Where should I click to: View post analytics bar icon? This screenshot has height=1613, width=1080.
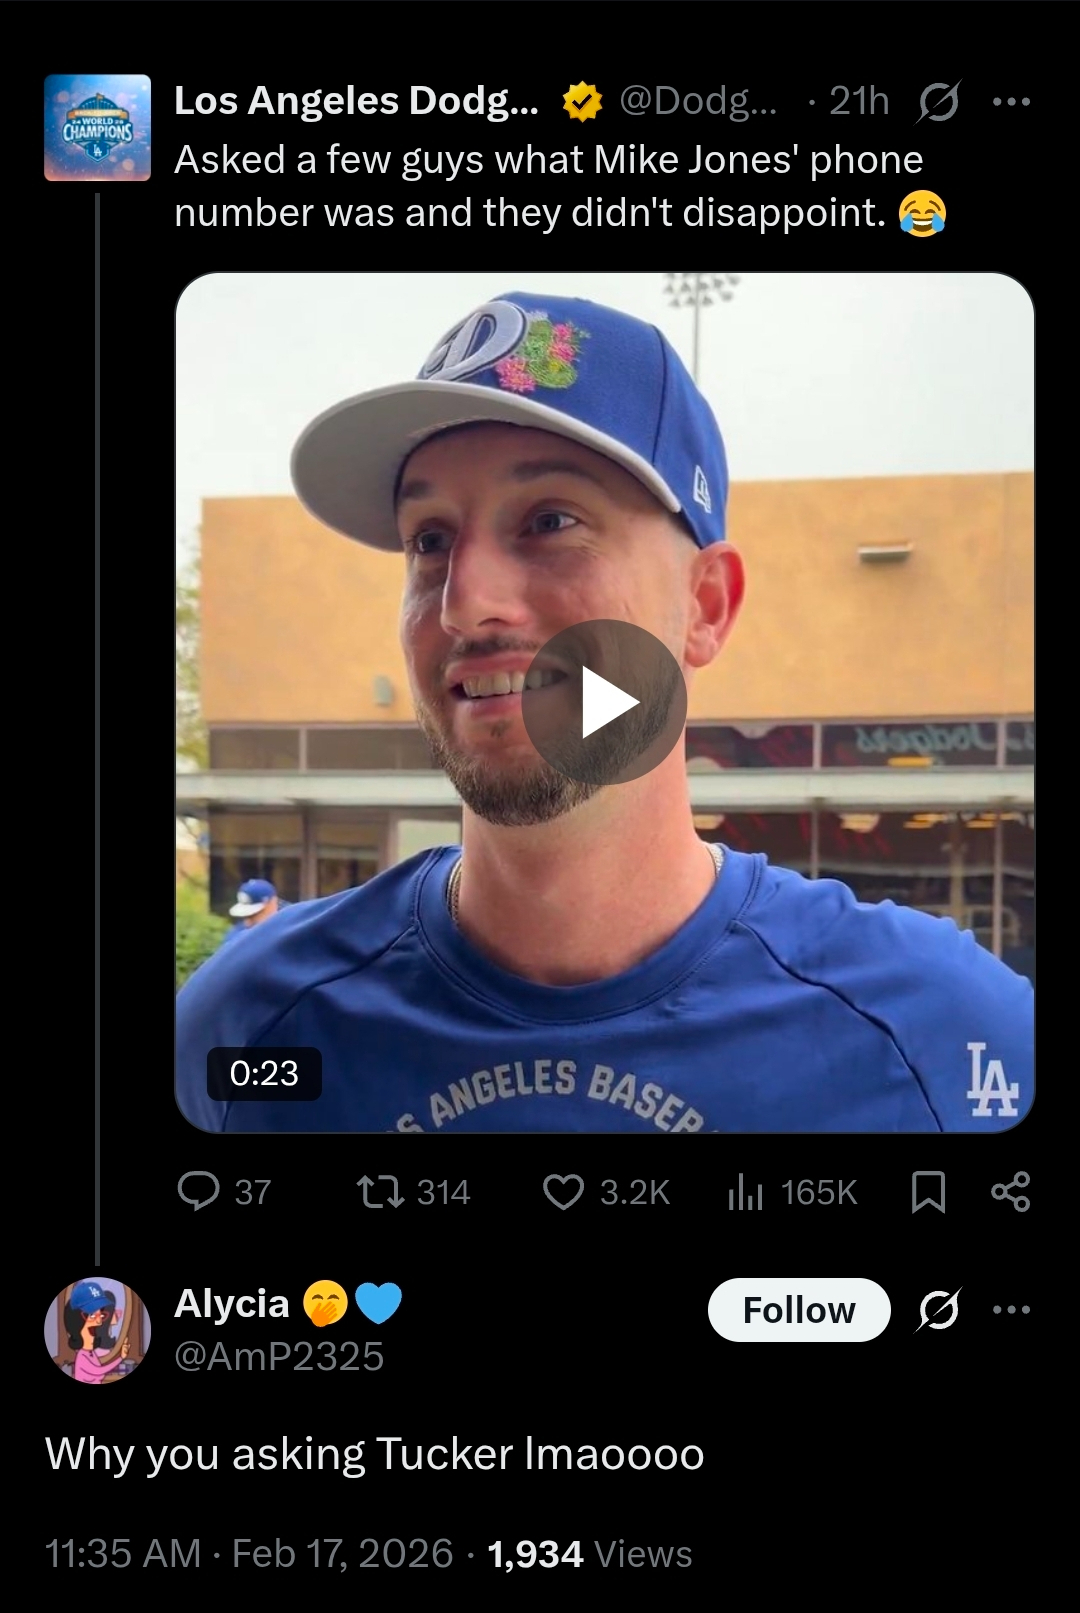(x=745, y=1191)
